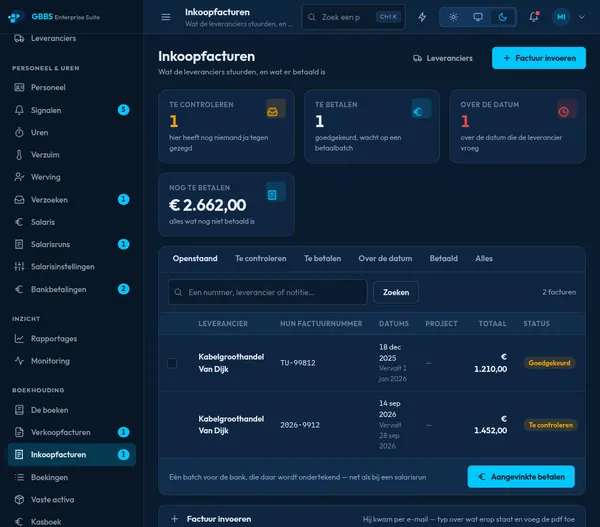Tick checkbox for invoice TU-99812
The height and width of the screenshot is (527, 600).
coord(172,363)
